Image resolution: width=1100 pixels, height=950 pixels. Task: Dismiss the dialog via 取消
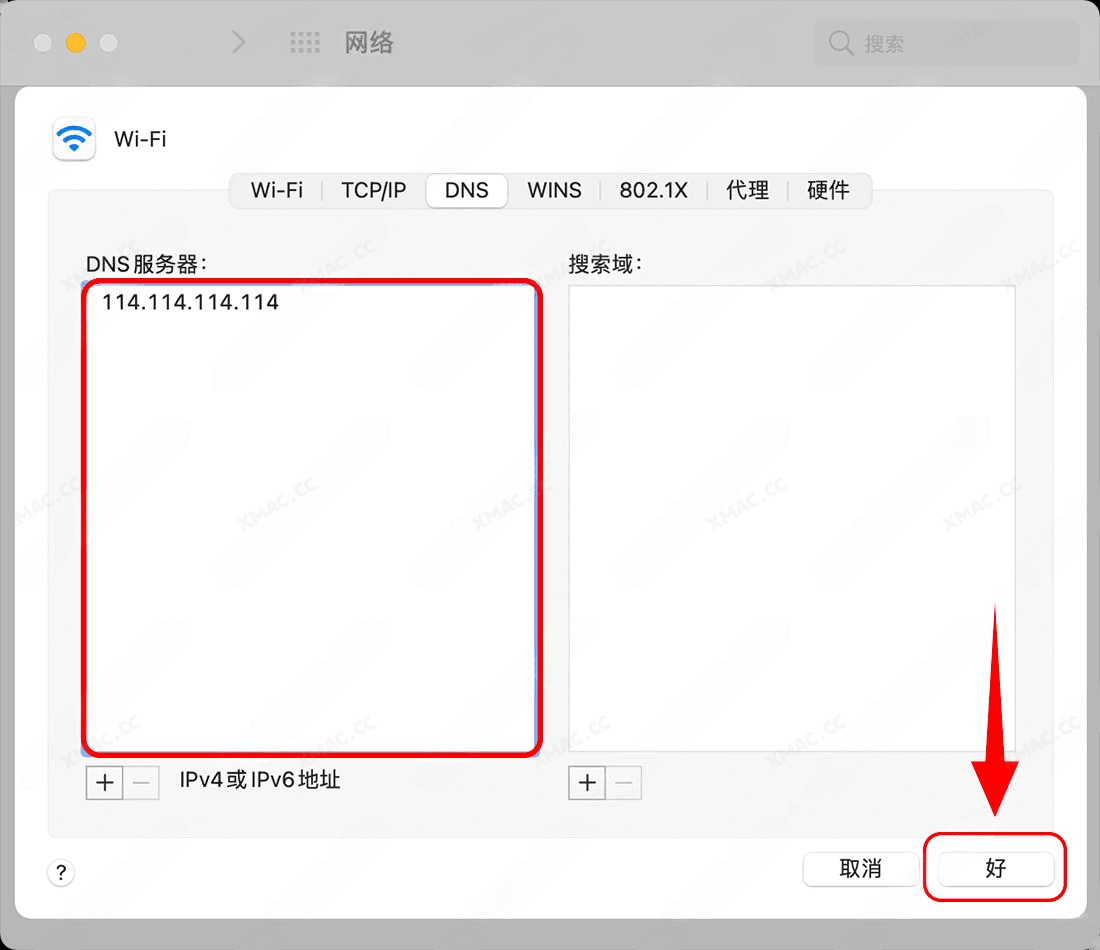click(861, 869)
